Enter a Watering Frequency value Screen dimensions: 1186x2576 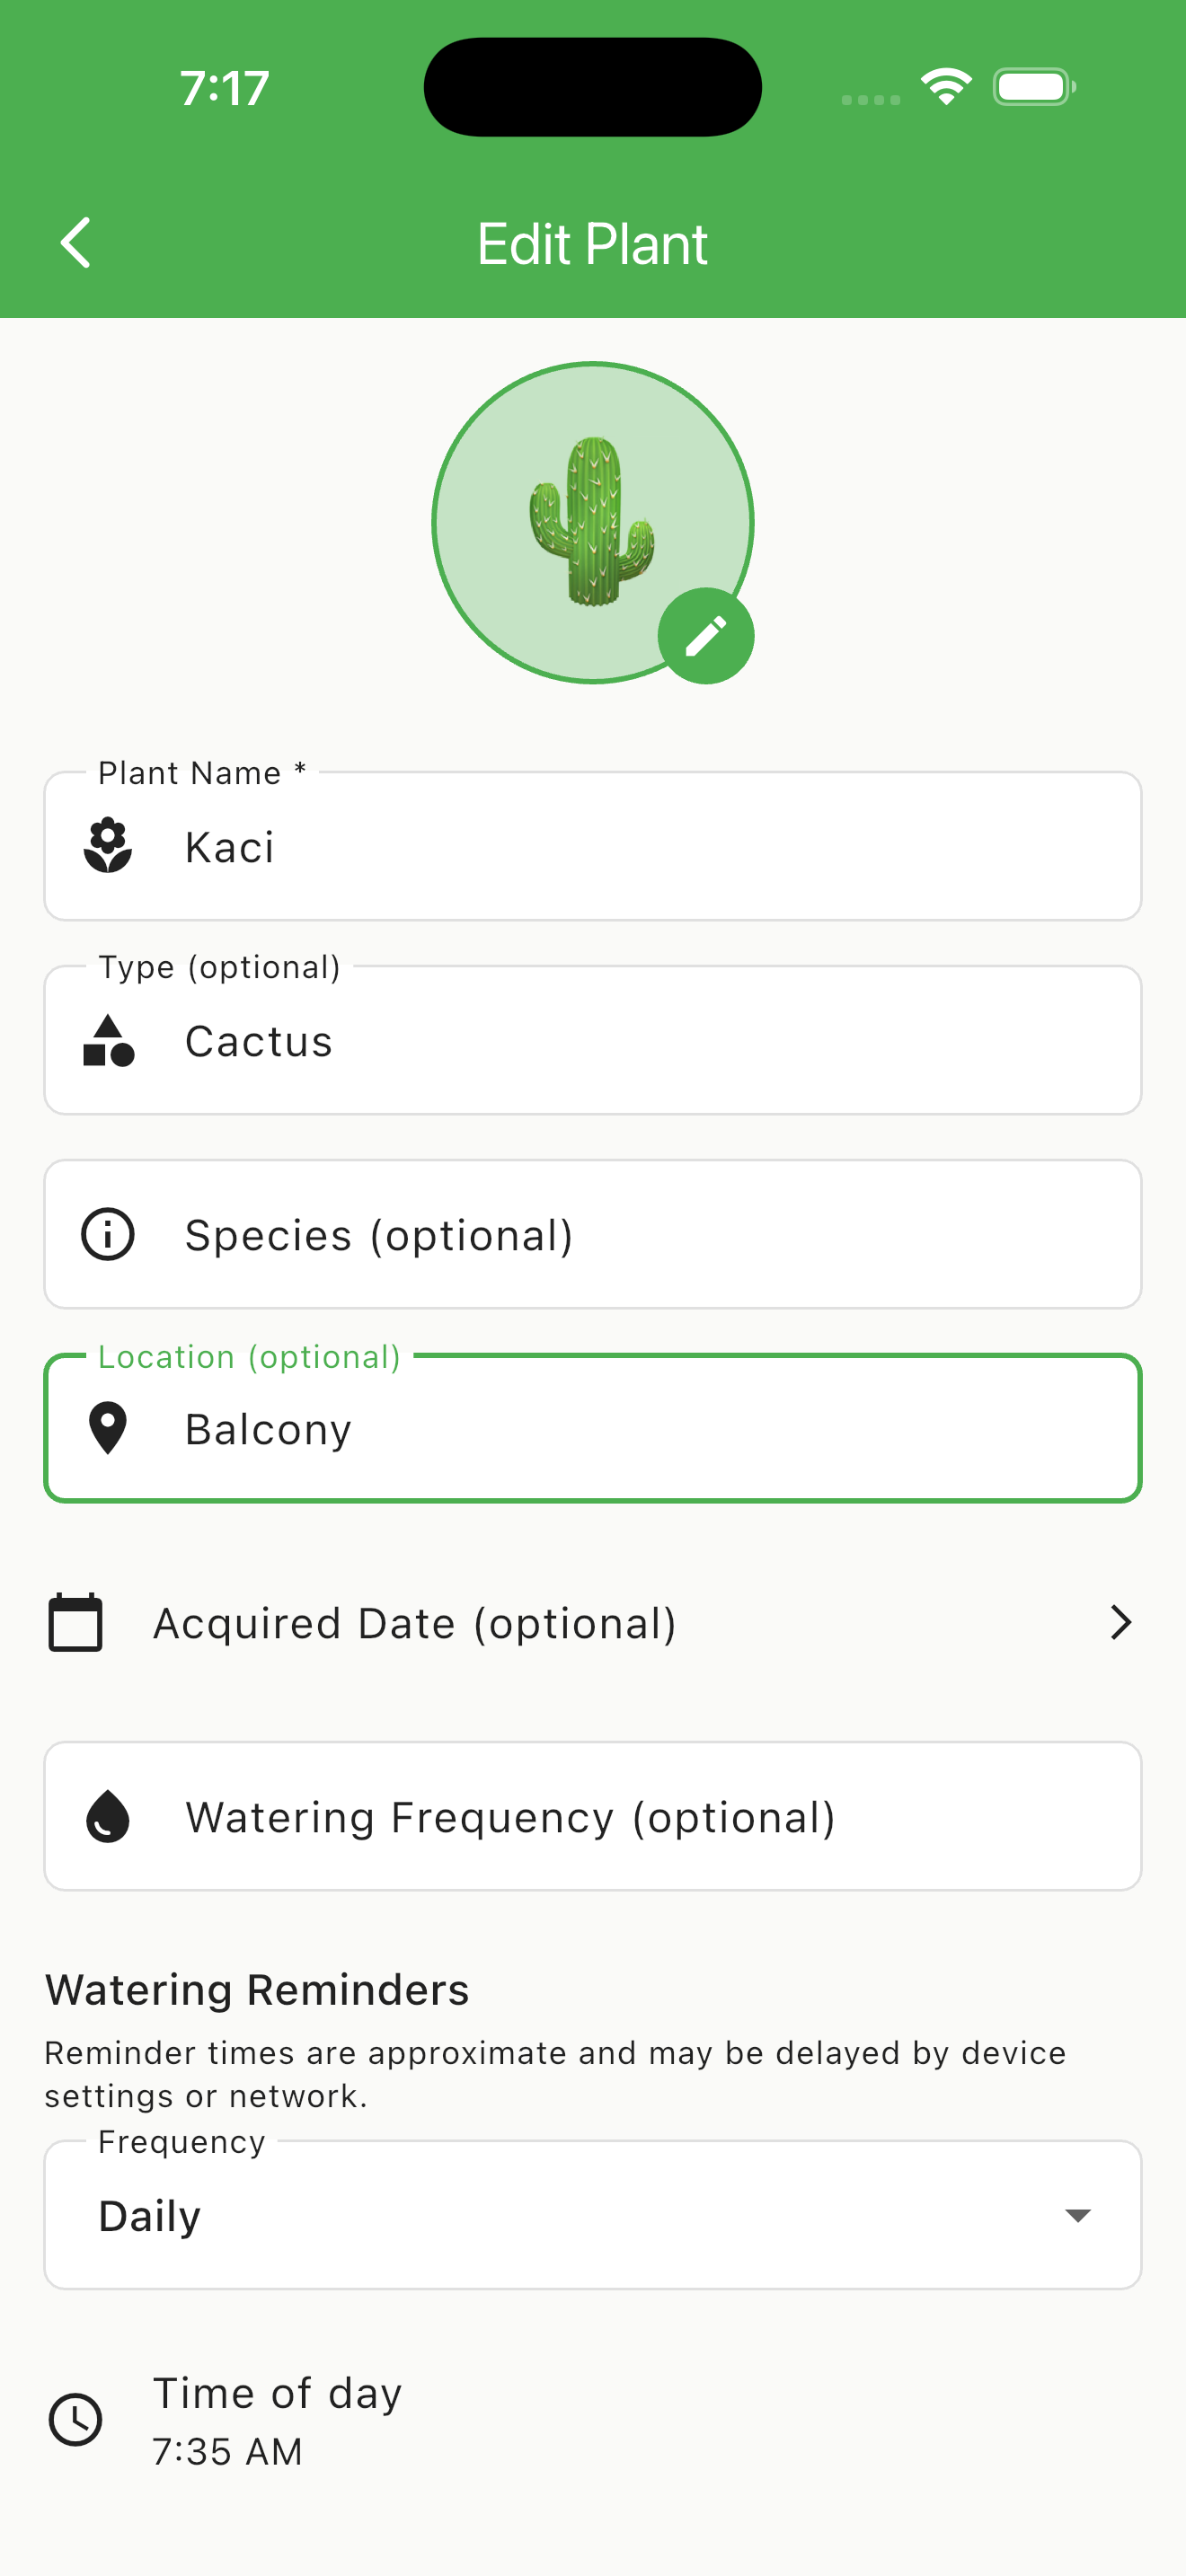point(640,1817)
